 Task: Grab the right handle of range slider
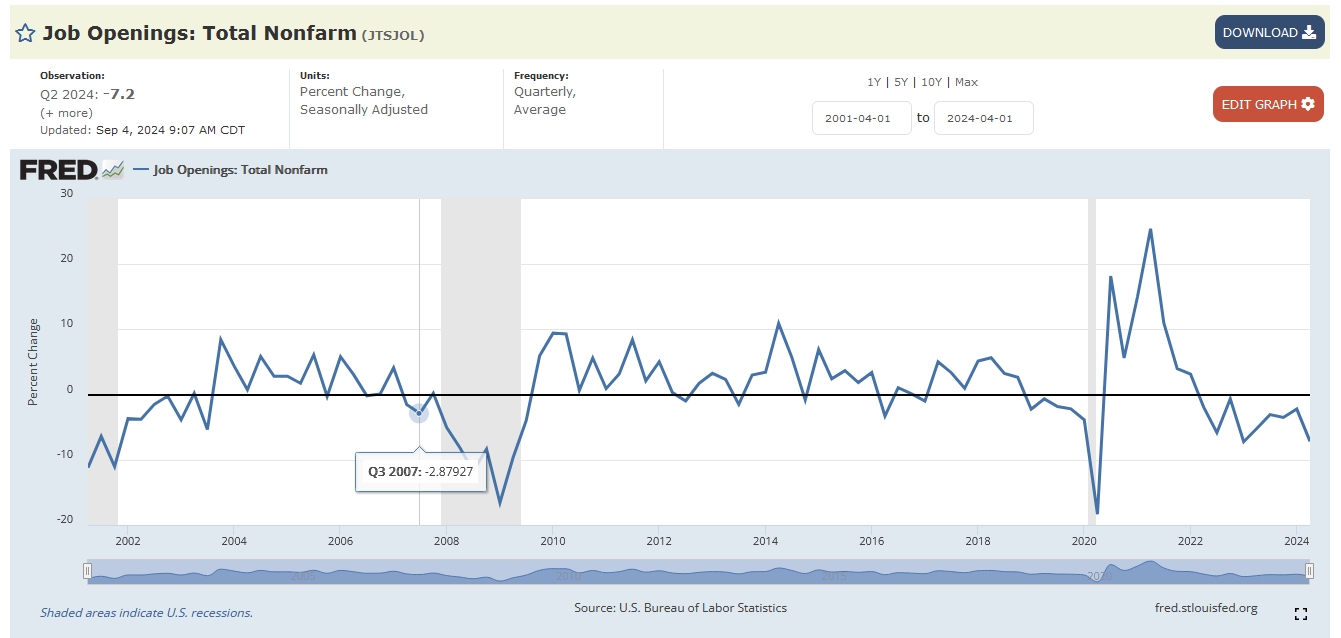pos(1309,571)
